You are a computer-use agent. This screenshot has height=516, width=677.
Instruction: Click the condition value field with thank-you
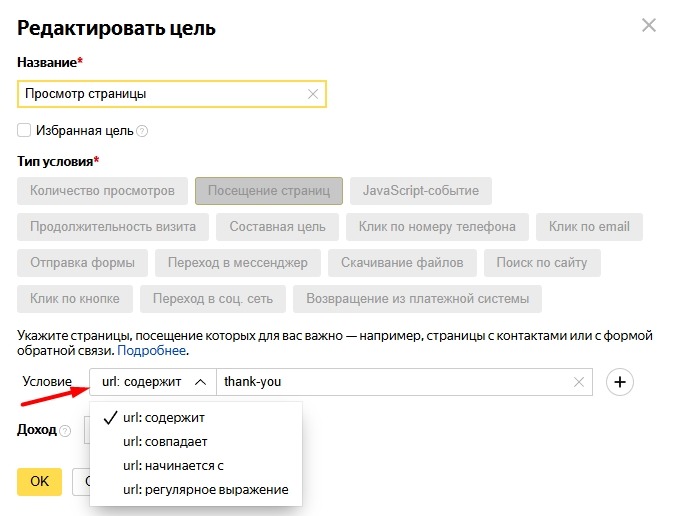pyautogui.click(x=390, y=382)
